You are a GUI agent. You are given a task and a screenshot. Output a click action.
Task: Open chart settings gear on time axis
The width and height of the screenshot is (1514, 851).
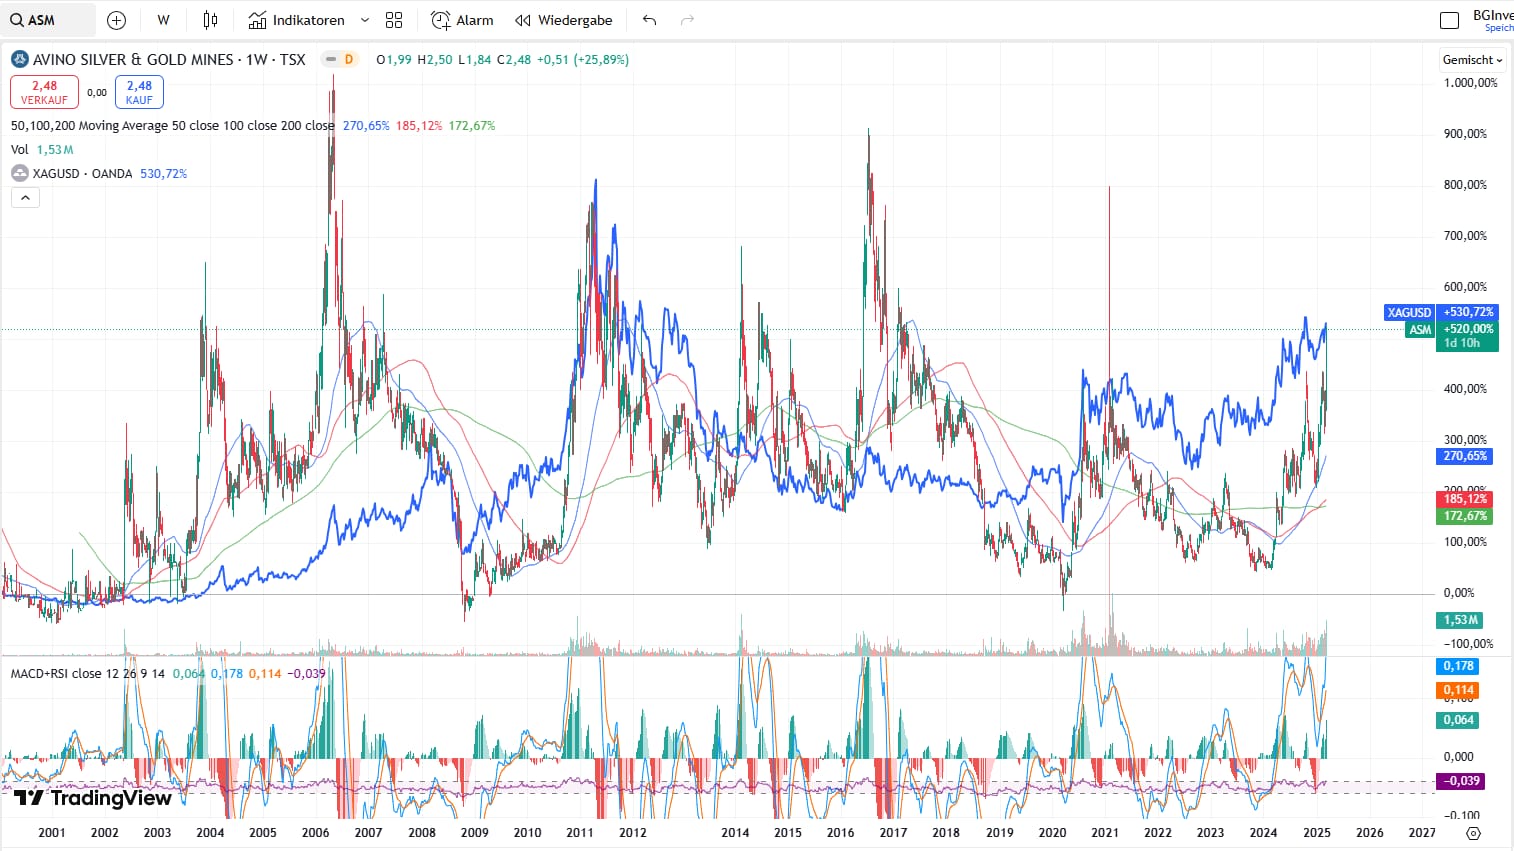[x=1472, y=833]
